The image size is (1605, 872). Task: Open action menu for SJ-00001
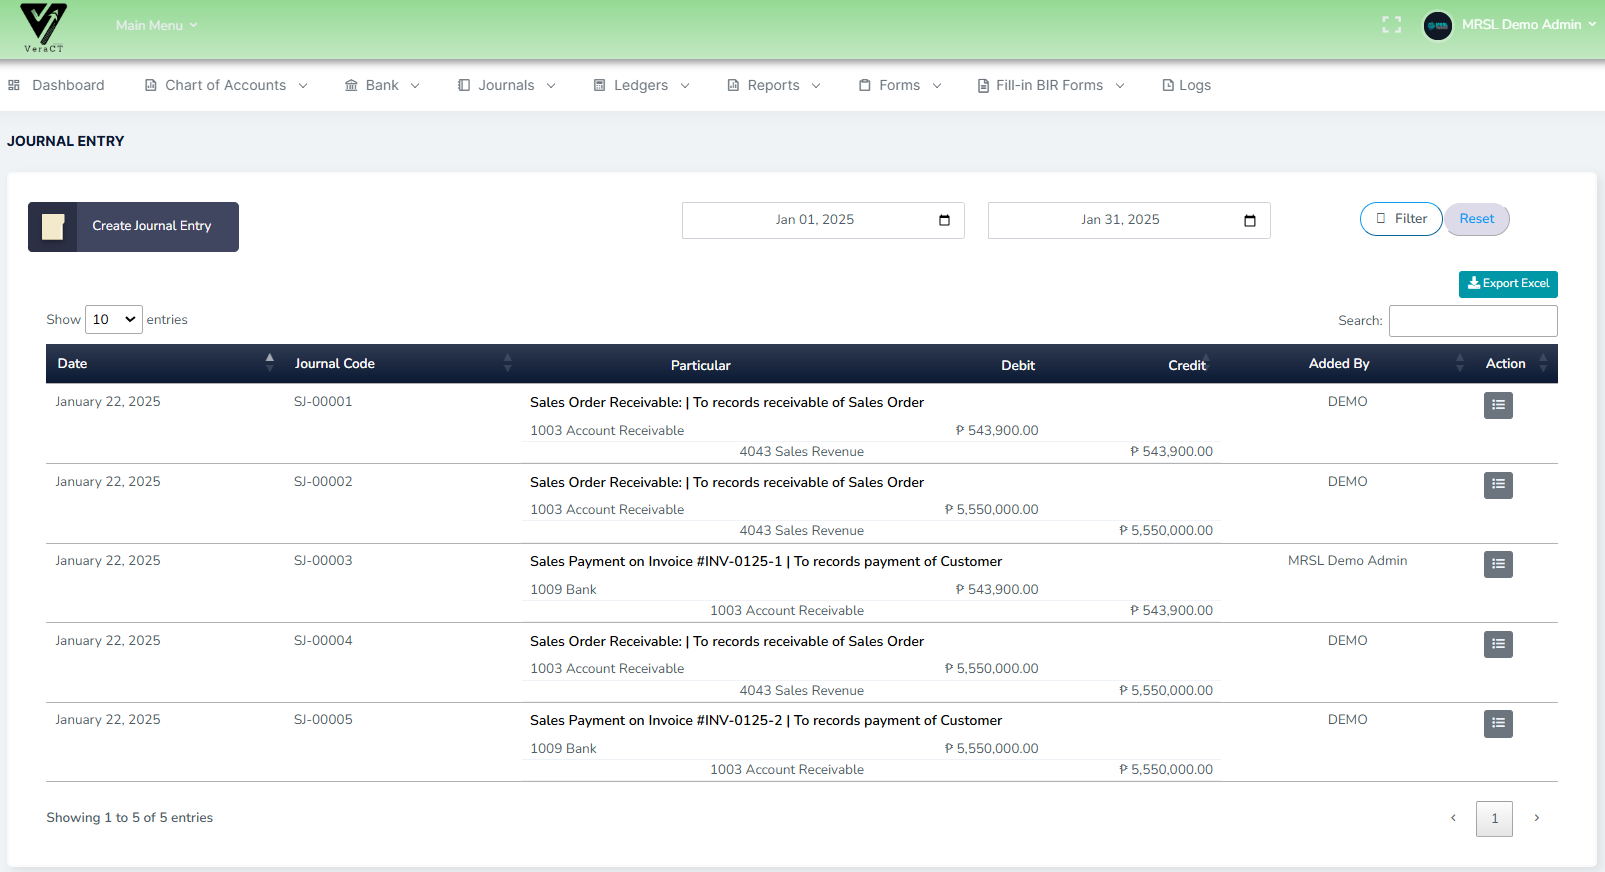tap(1497, 405)
